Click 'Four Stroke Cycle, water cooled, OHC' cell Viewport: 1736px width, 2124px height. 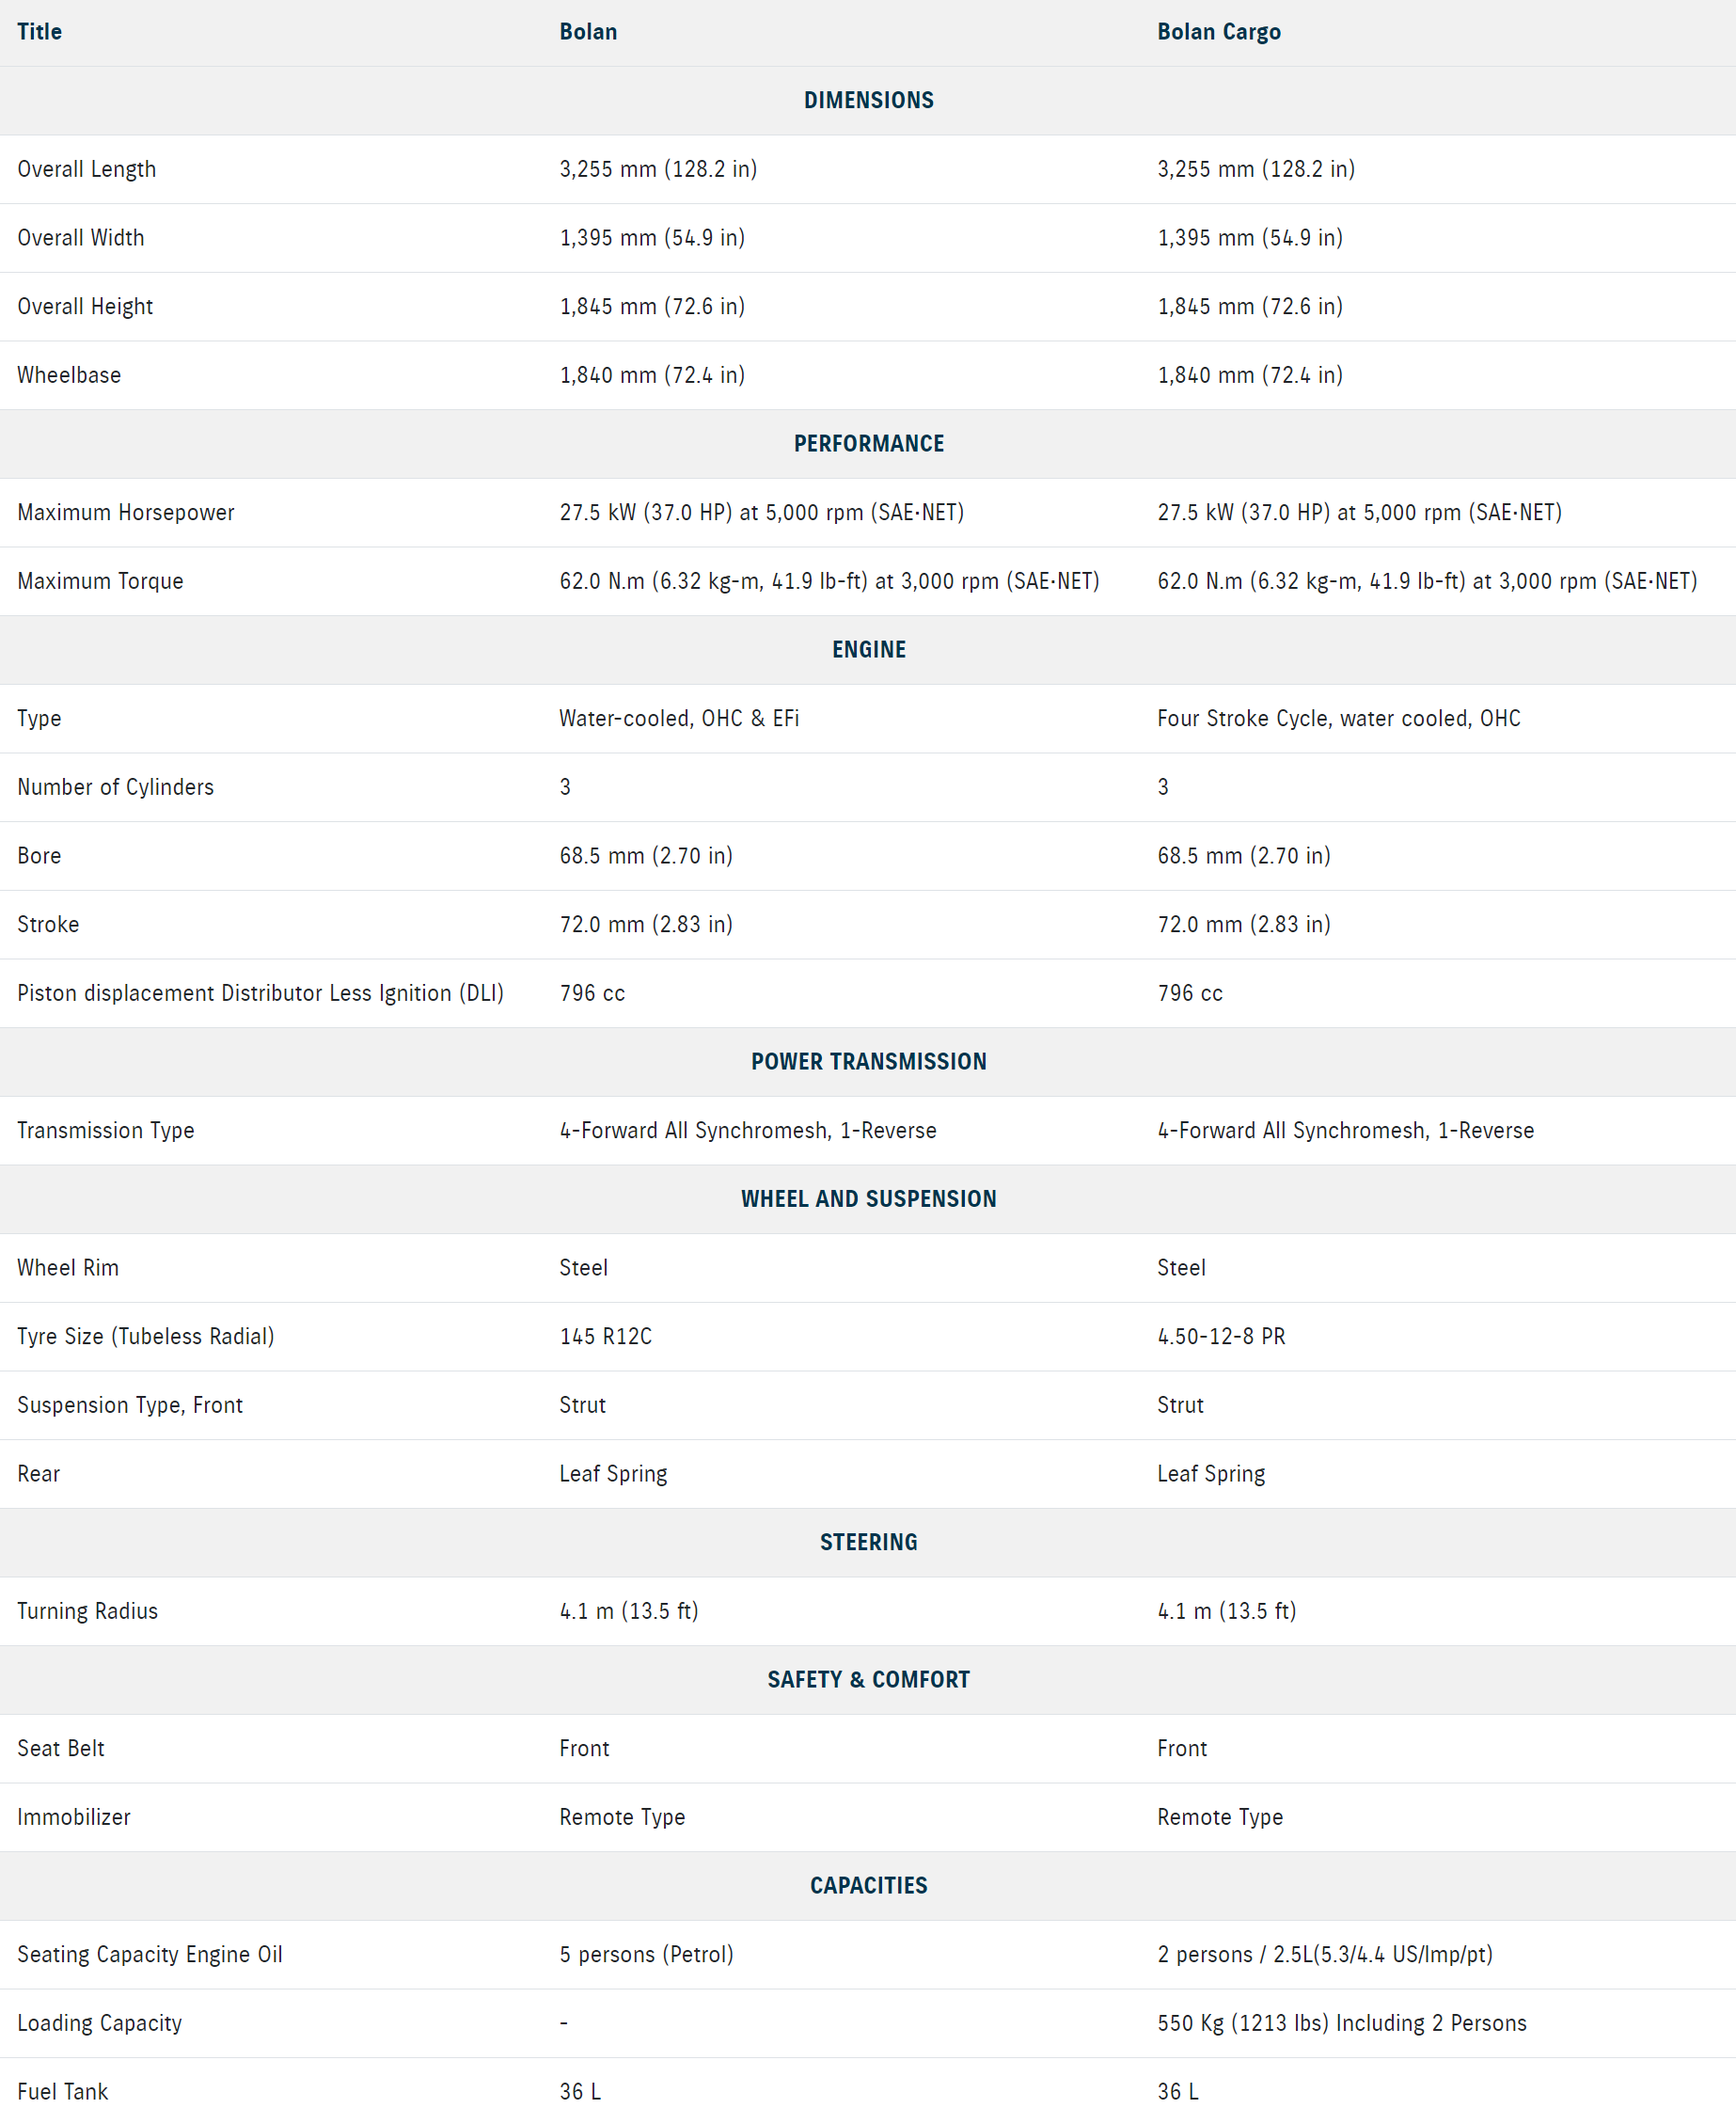coord(1338,718)
